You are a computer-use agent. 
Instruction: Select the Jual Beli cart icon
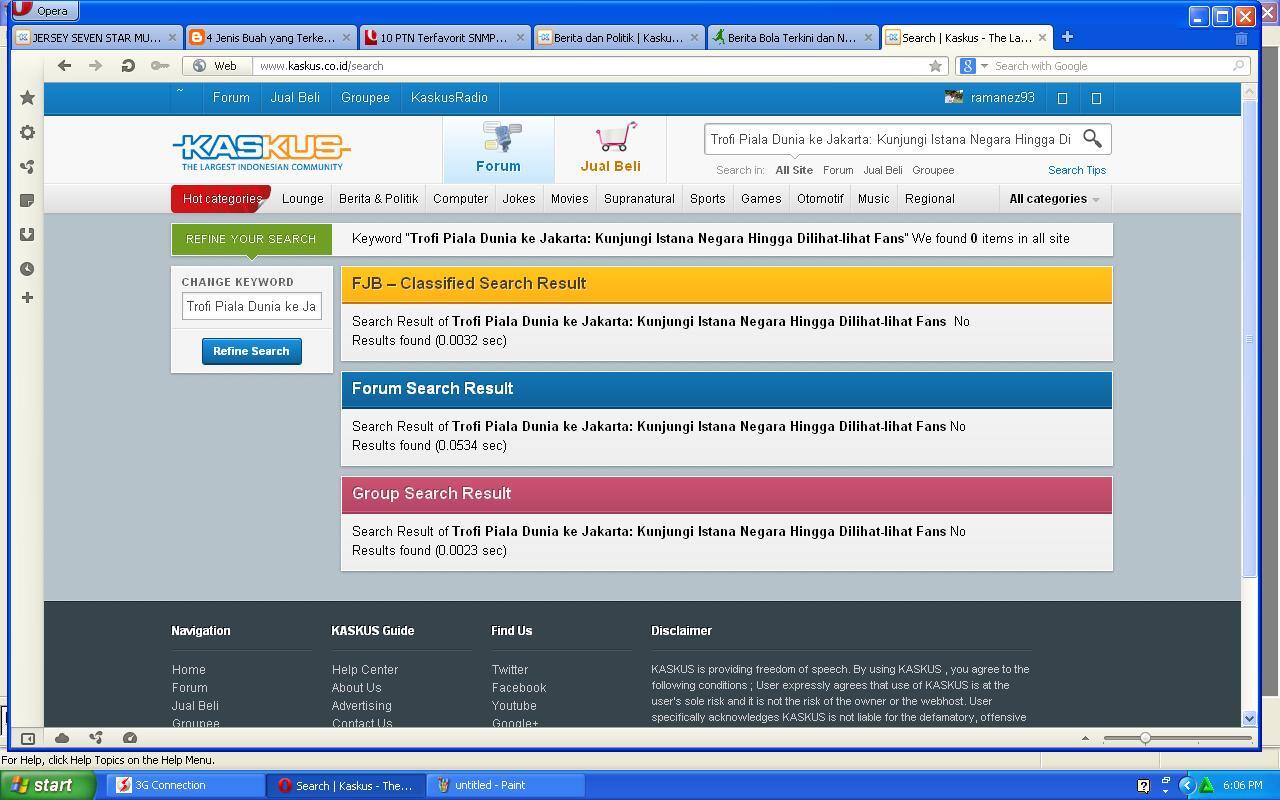pos(611,148)
